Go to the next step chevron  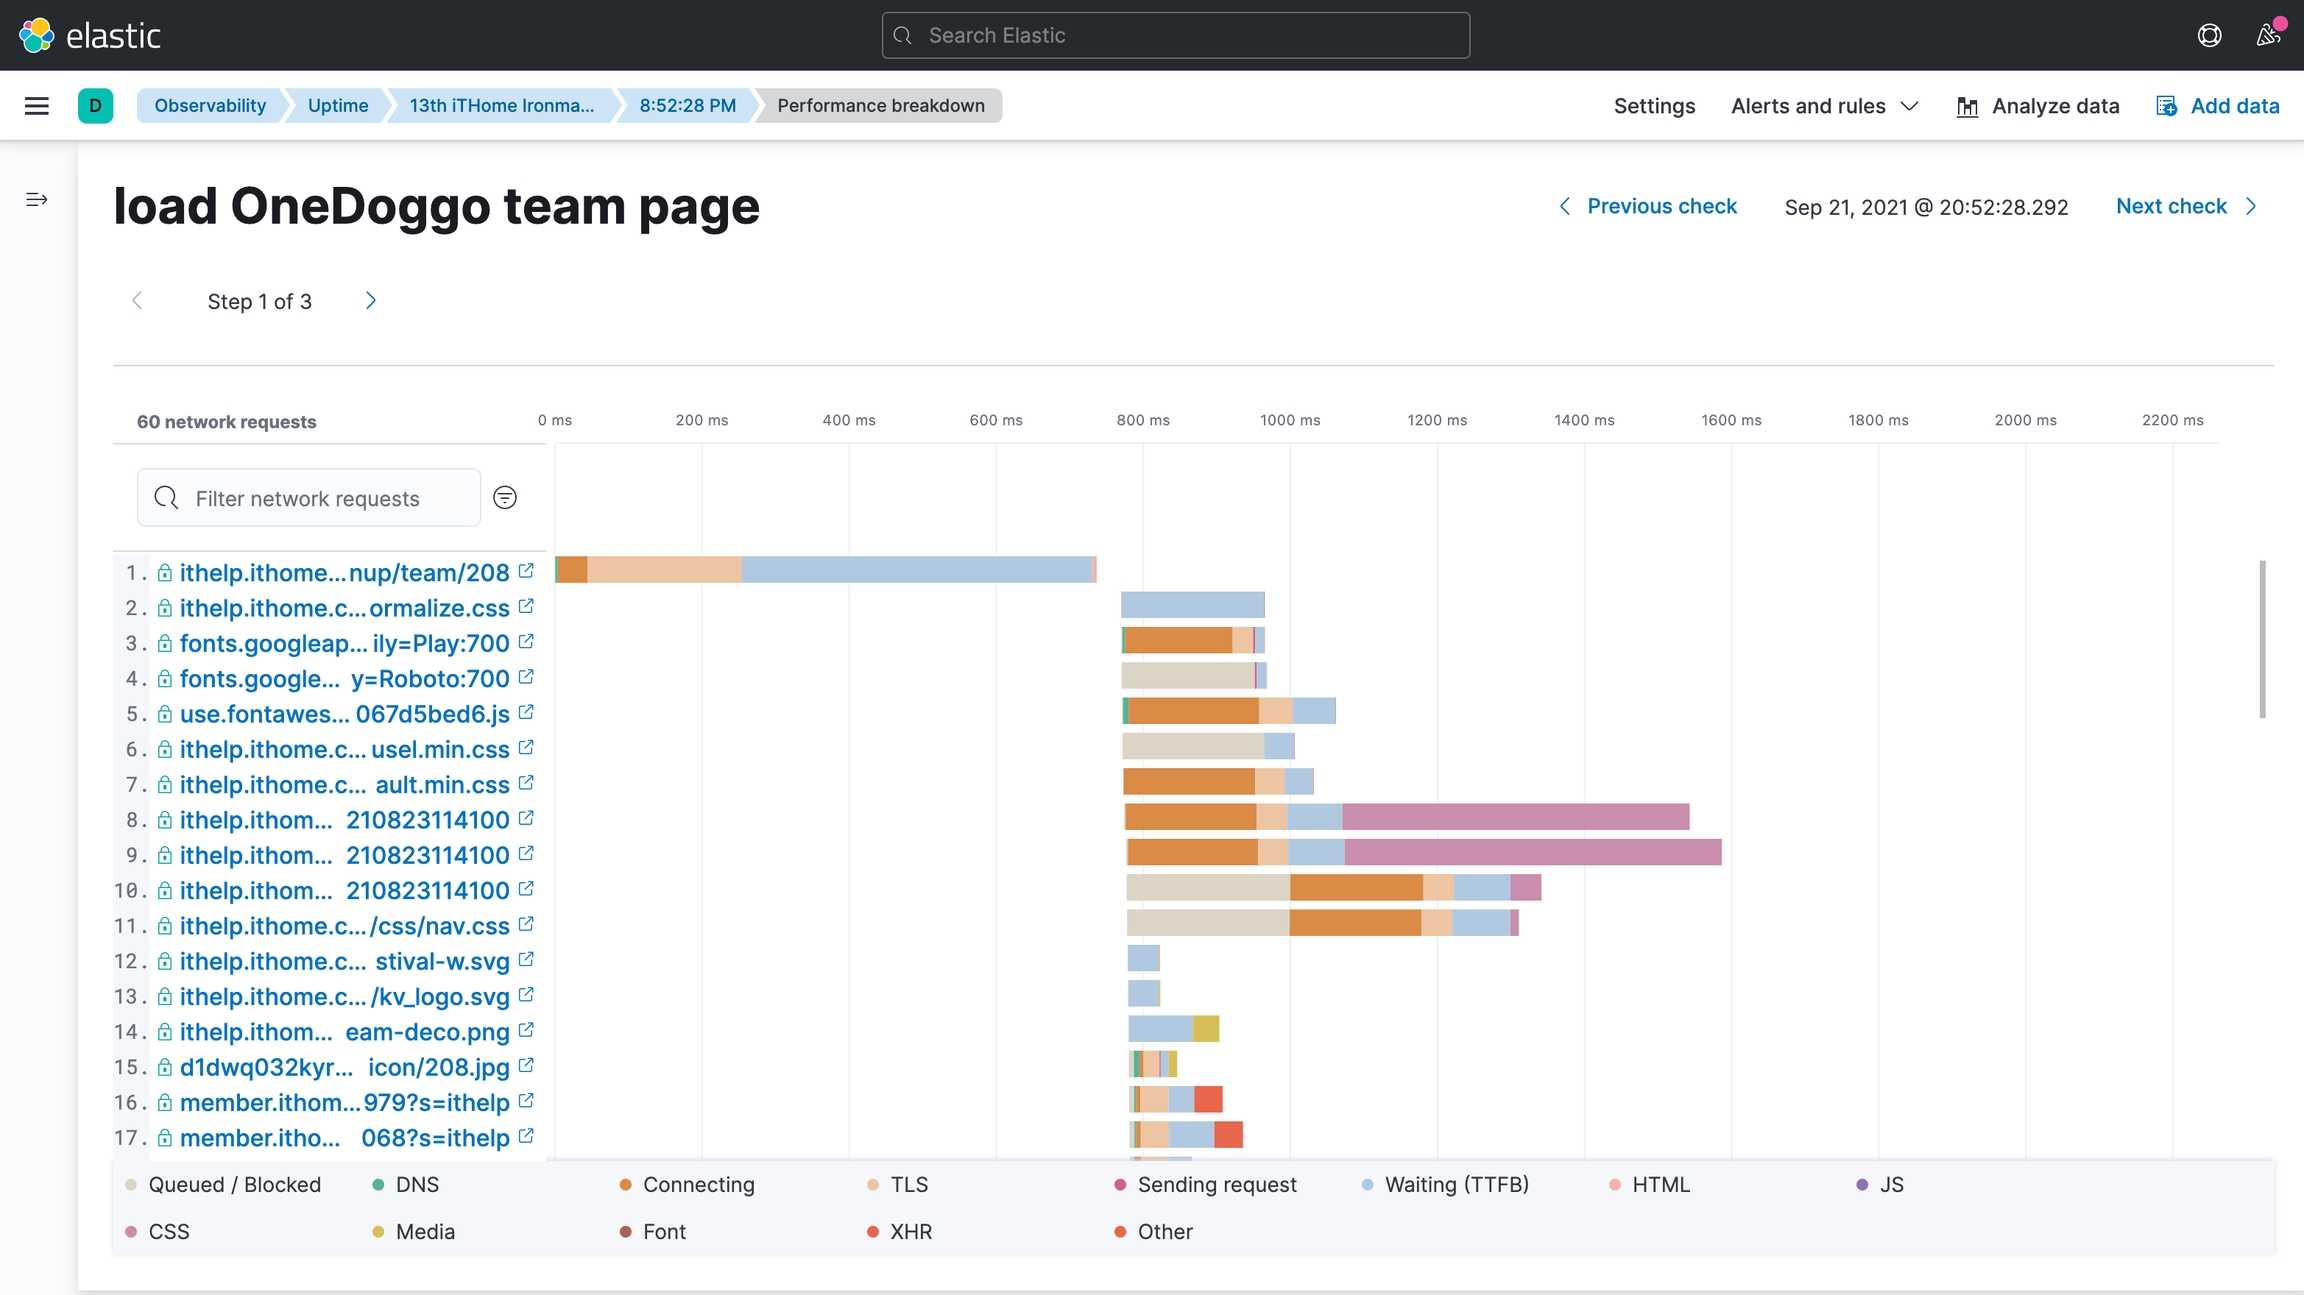coord(371,301)
